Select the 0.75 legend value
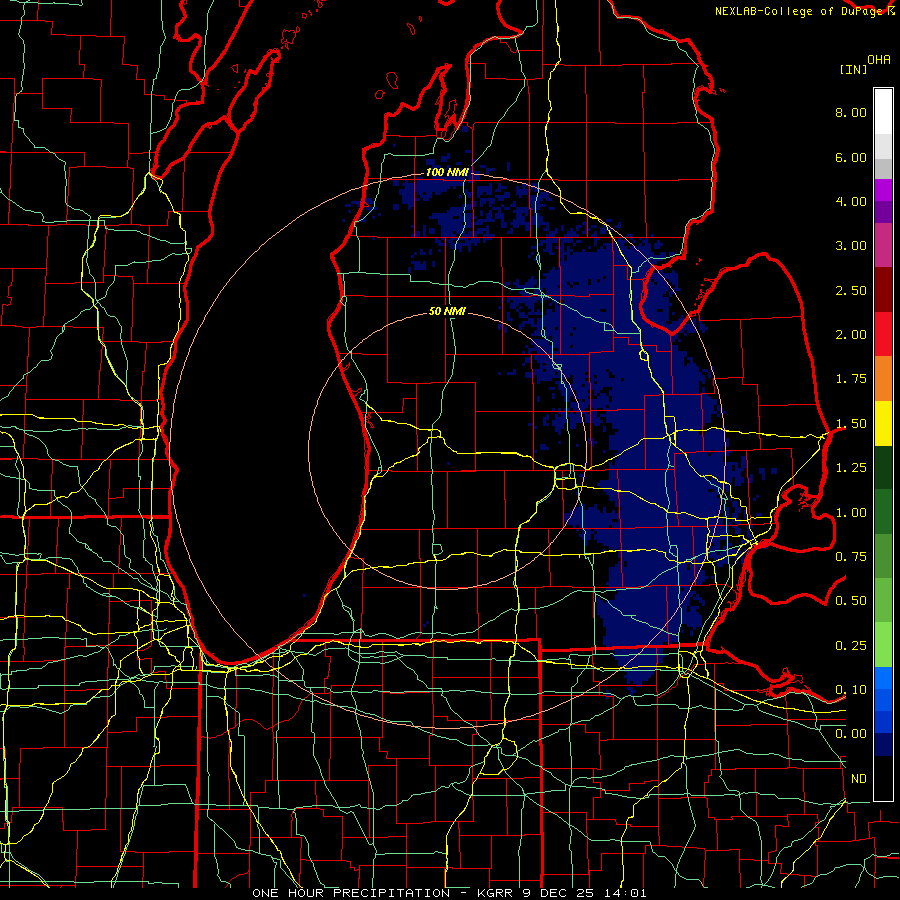 point(851,557)
